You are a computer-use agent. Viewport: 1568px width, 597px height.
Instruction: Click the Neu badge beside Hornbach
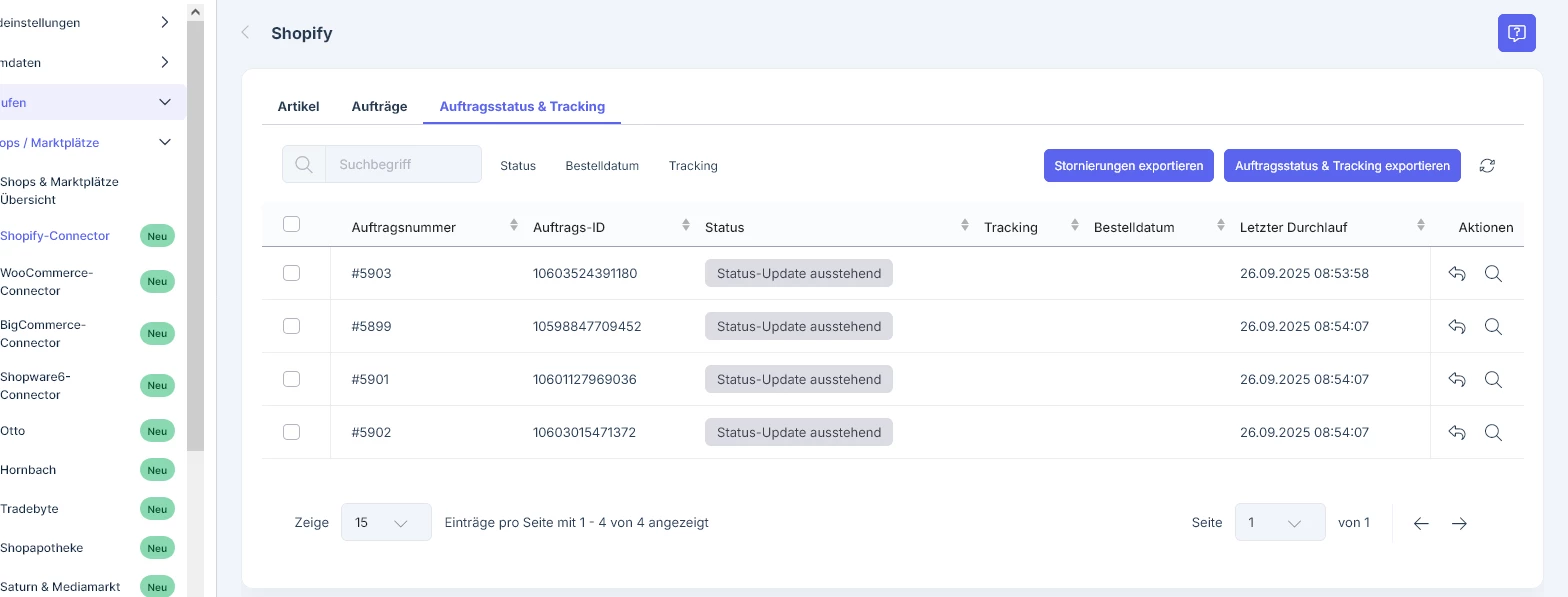(x=157, y=470)
